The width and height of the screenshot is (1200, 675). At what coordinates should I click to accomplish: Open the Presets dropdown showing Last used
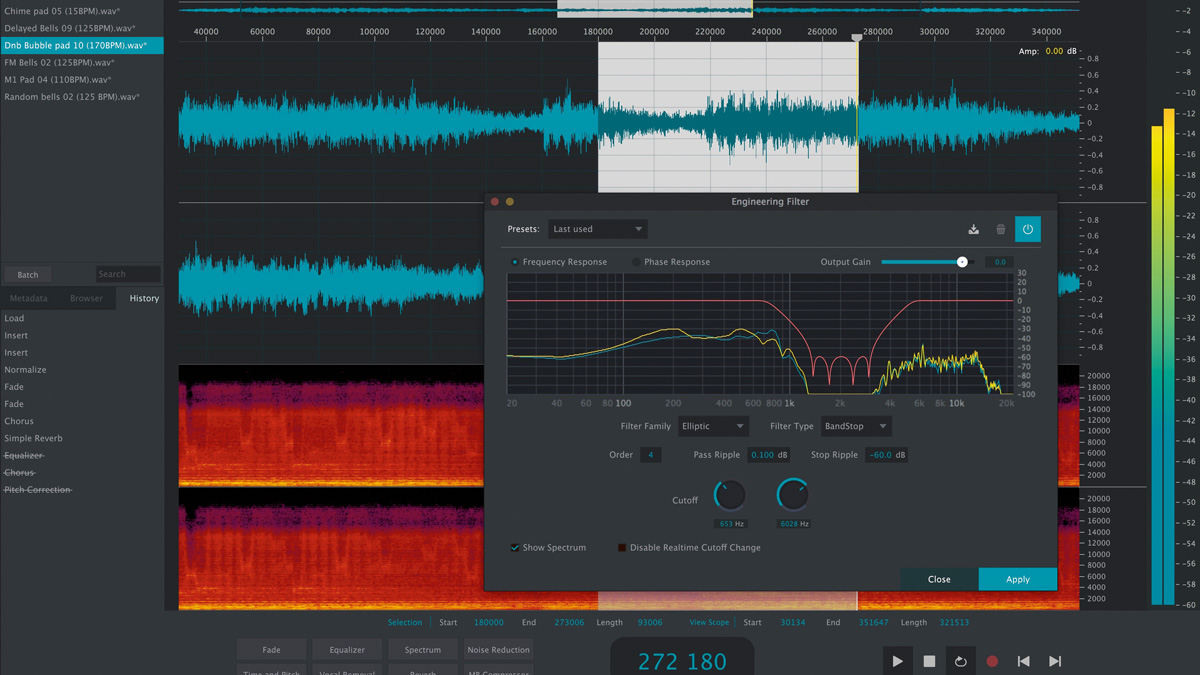(597, 228)
